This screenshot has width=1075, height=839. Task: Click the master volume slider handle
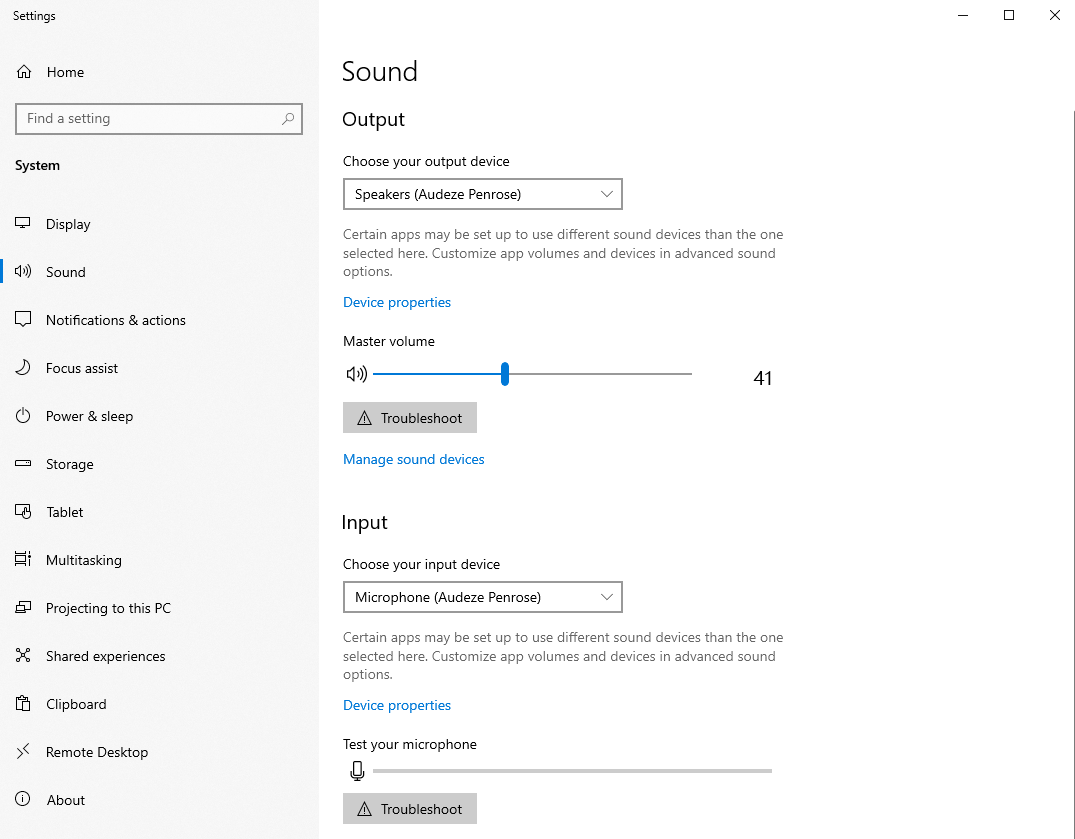click(505, 374)
